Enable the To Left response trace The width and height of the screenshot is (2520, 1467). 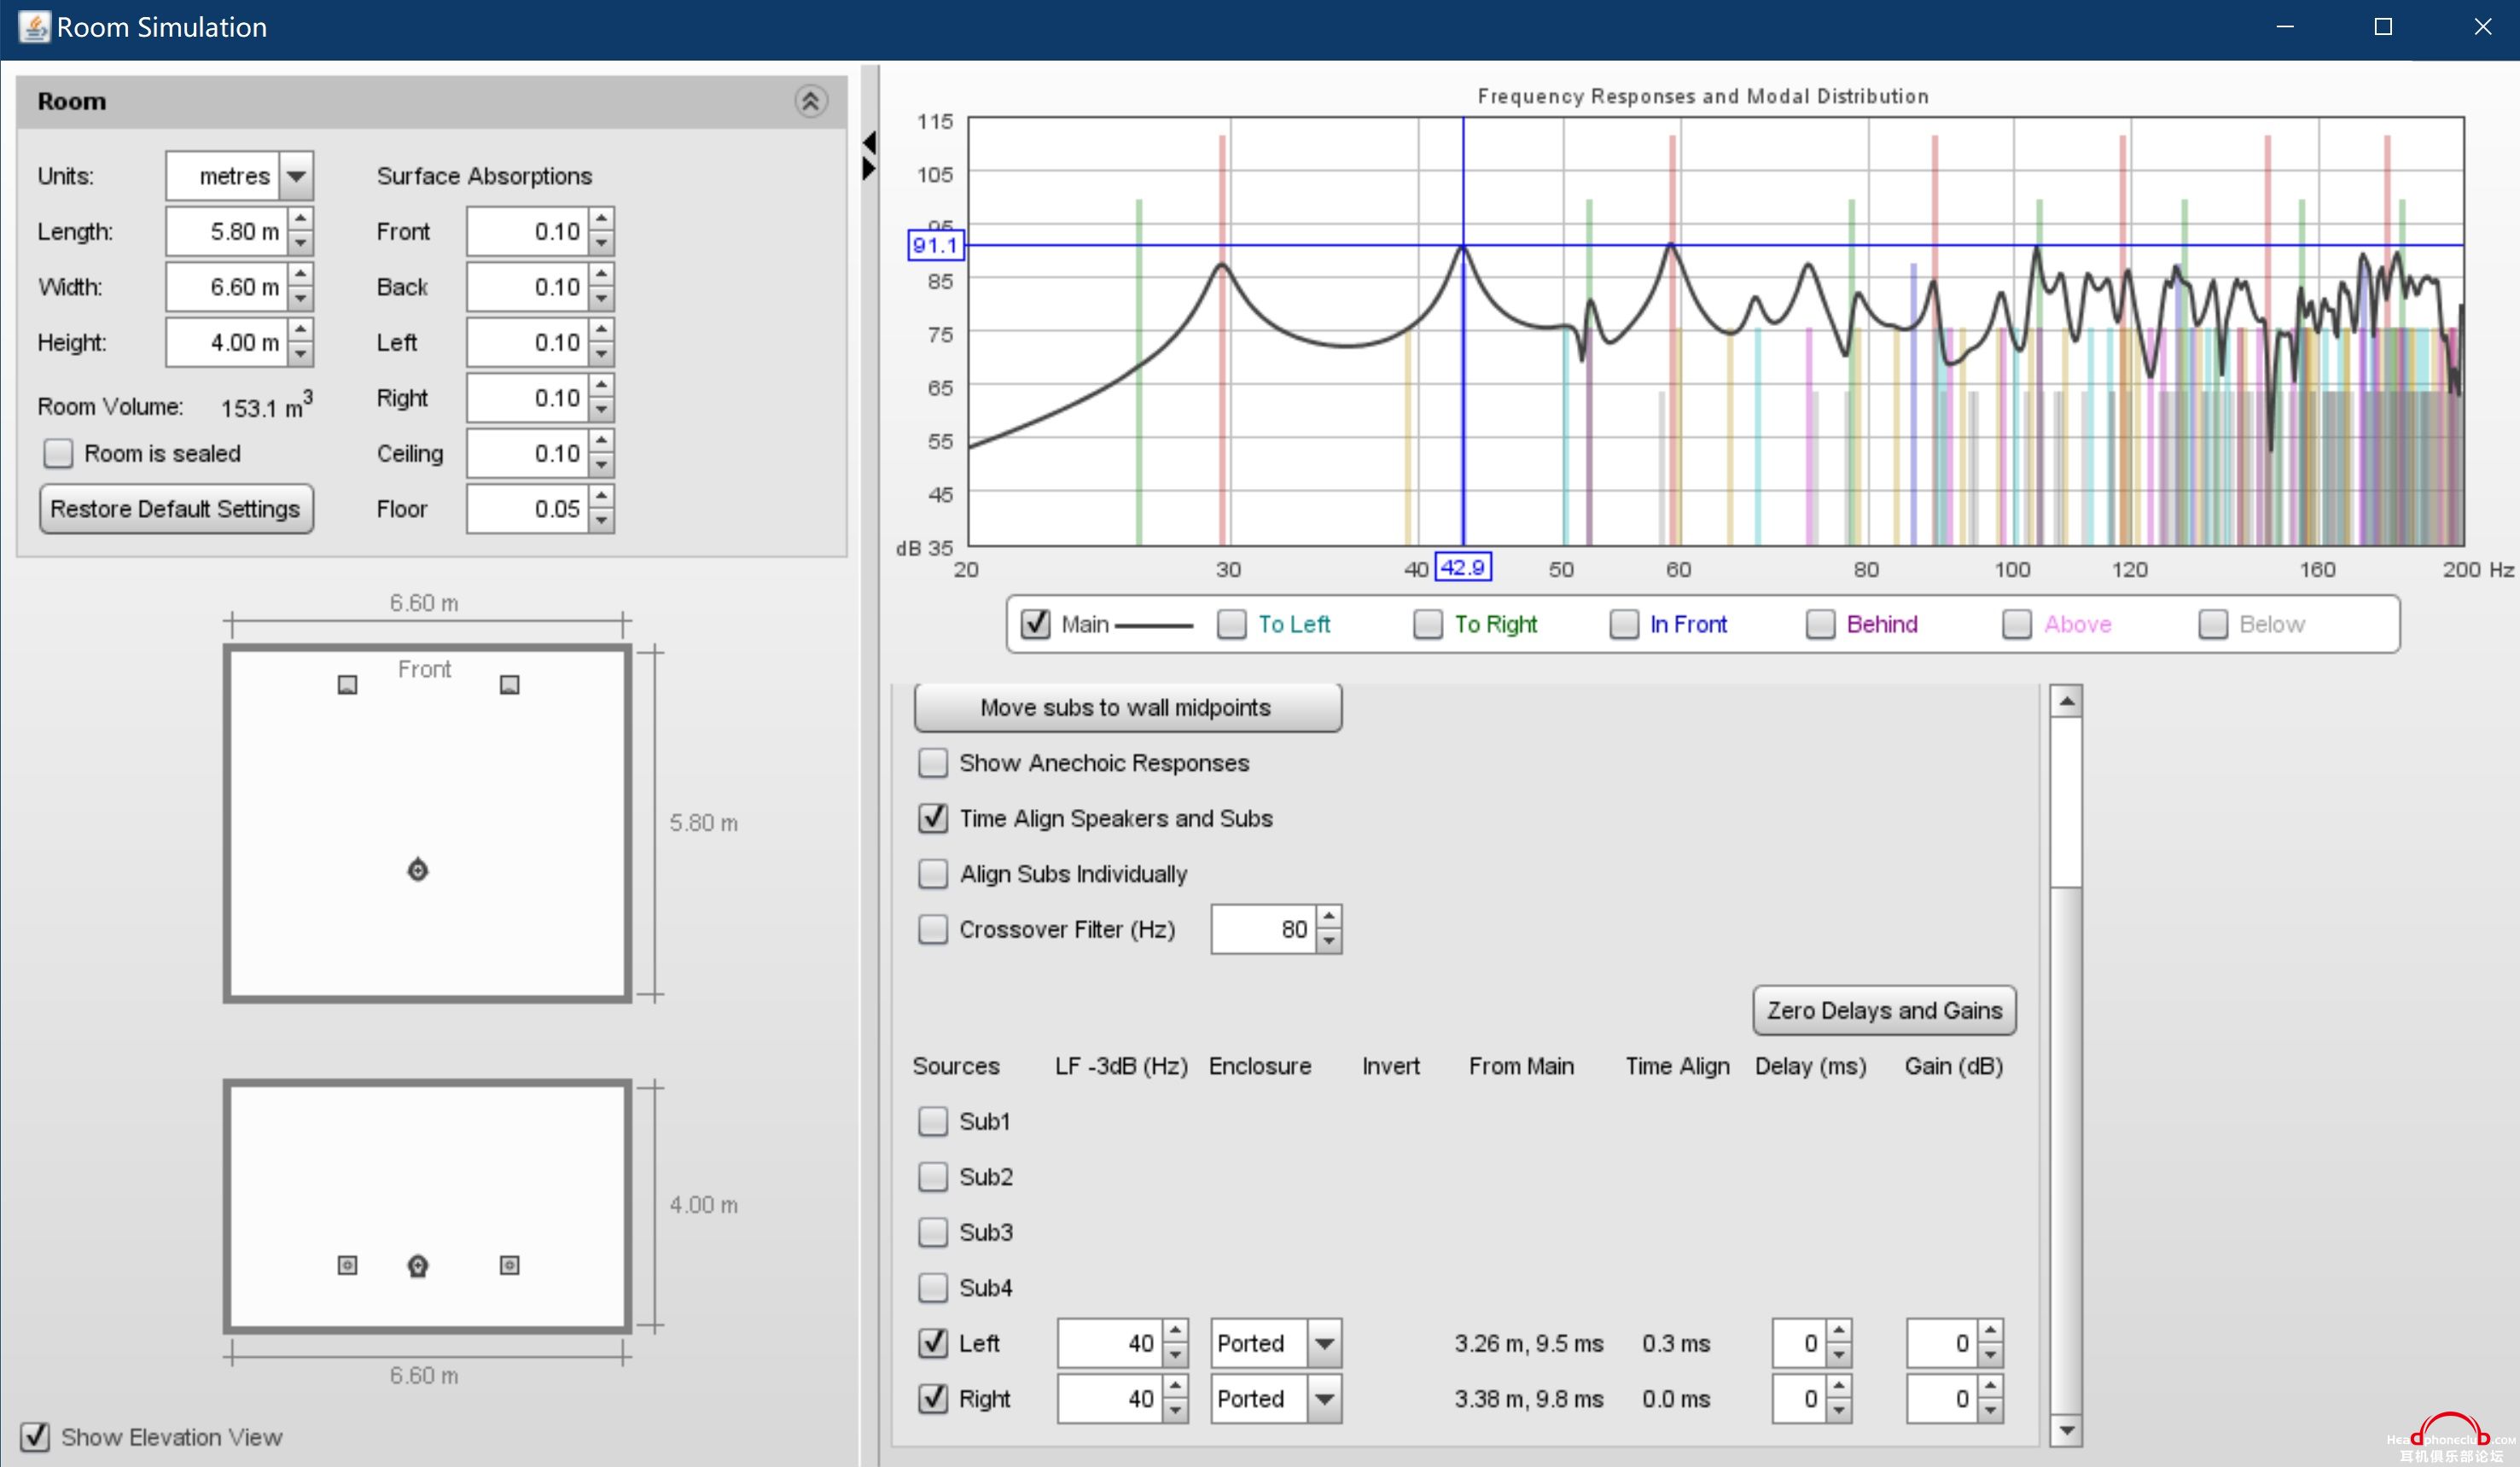(x=1231, y=624)
